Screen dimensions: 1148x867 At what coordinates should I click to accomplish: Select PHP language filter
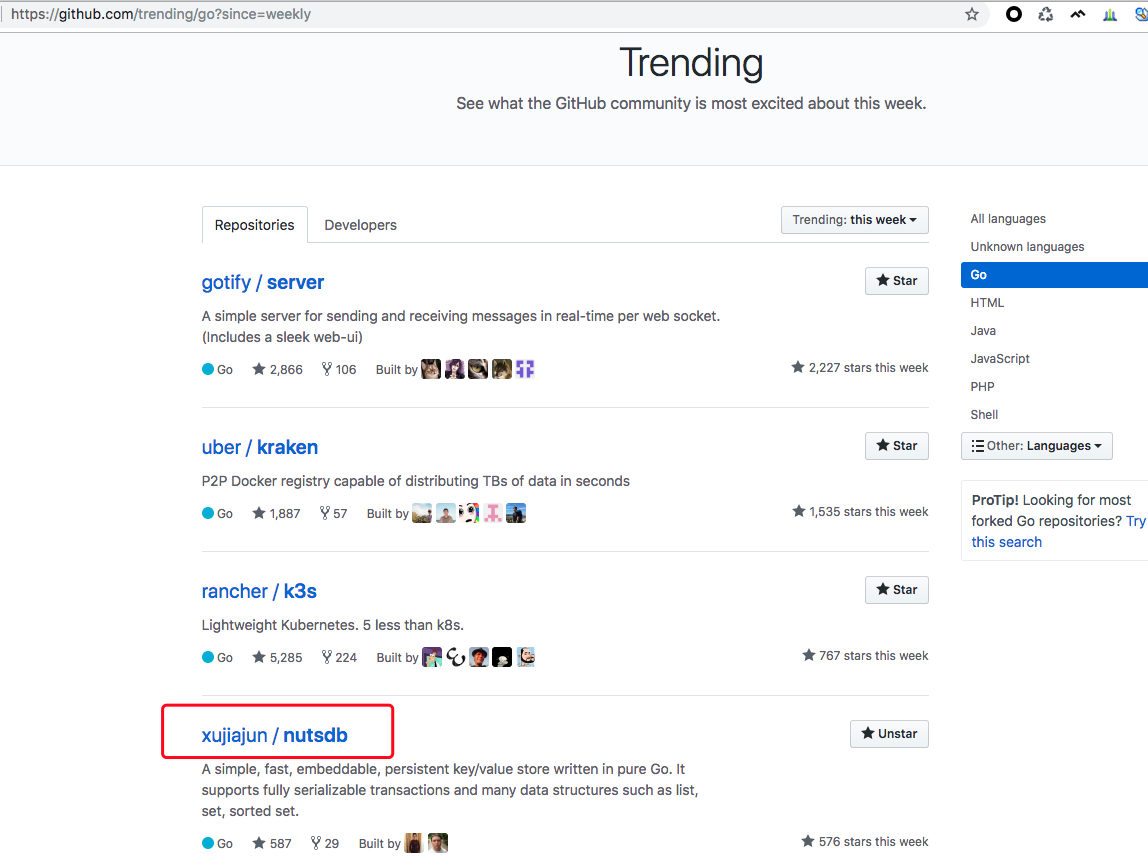pos(983,387)
